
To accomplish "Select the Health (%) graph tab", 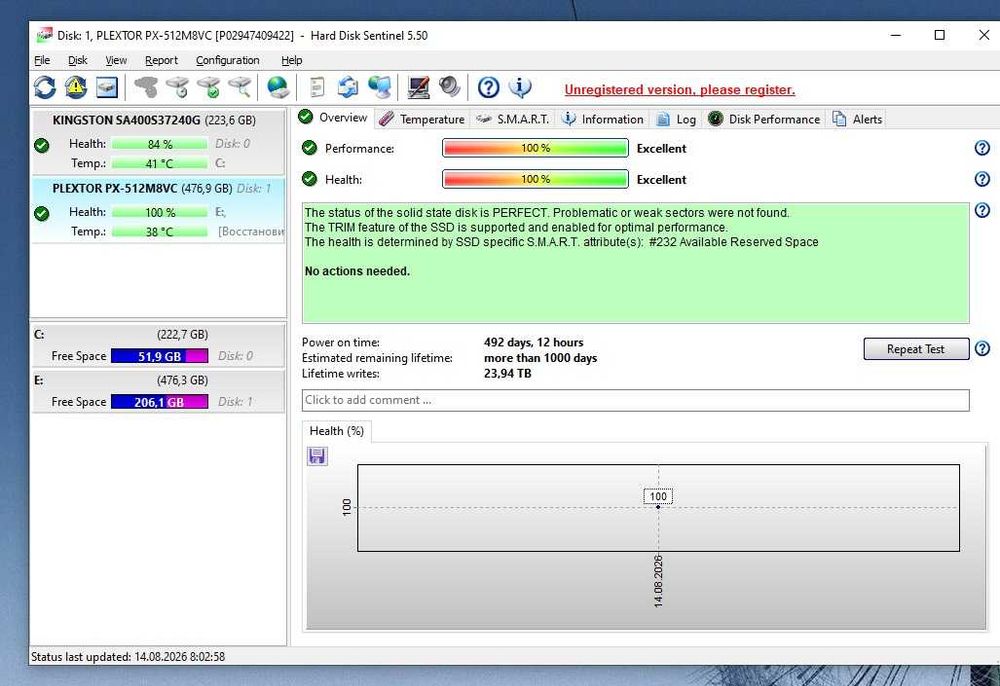I will (337, 431).
